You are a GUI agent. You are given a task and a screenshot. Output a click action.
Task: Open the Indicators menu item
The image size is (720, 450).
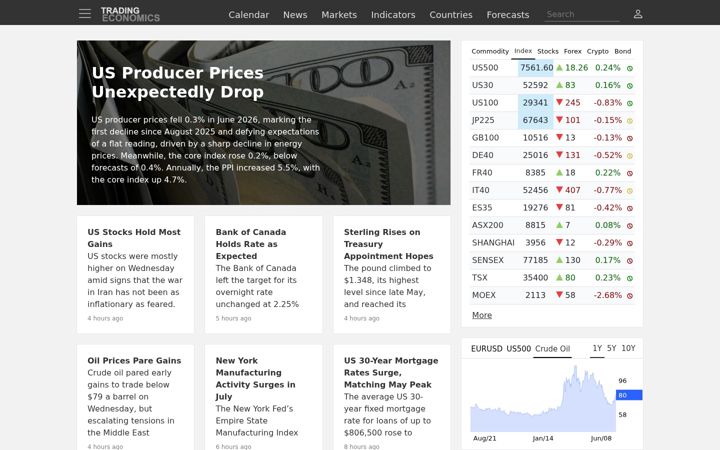click(393, 15)
